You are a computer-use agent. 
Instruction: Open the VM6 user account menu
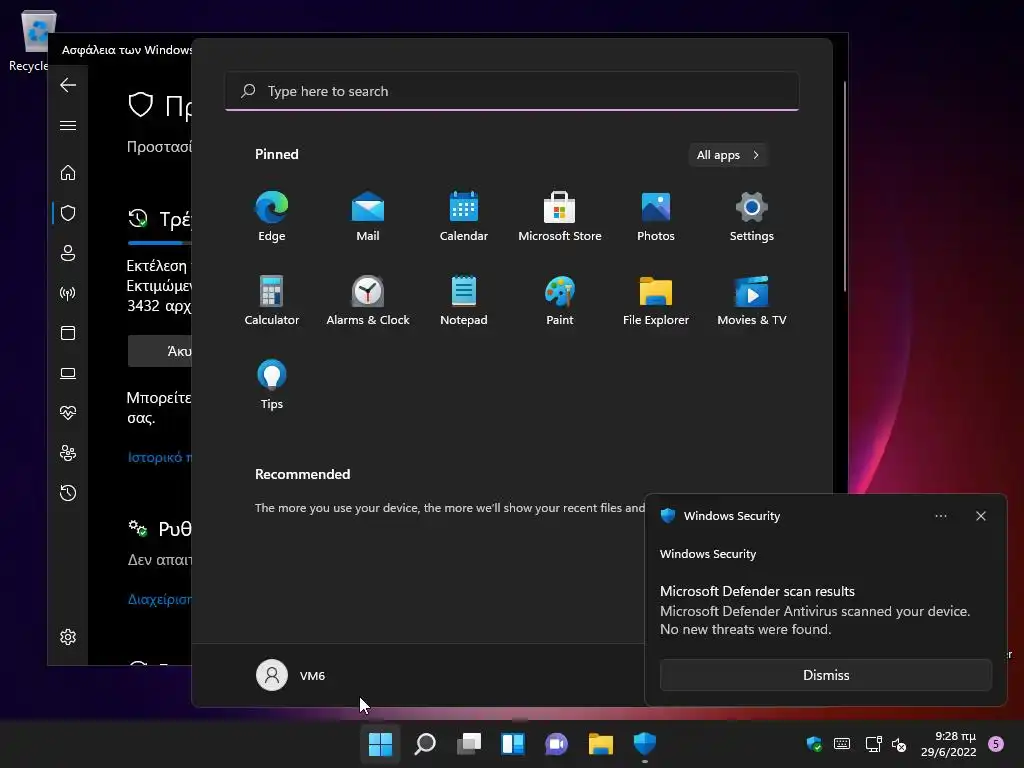(x=291, y=675)
